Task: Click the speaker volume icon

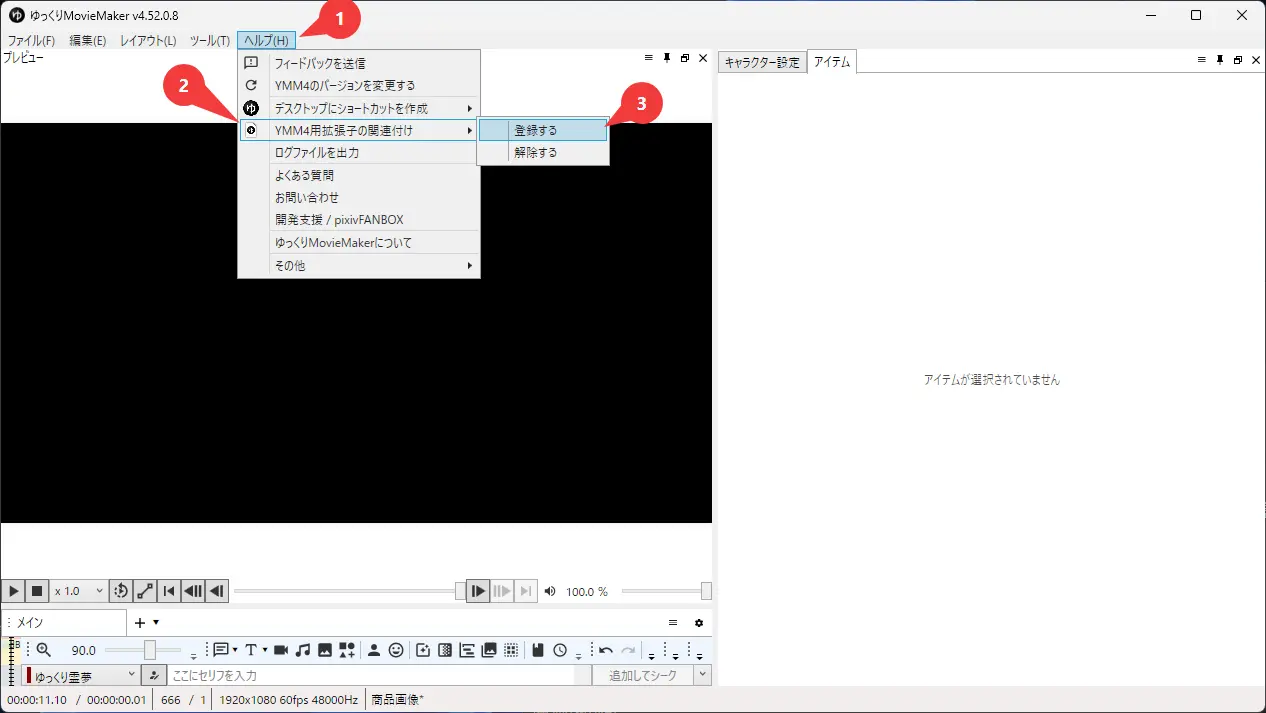Action: tap(550, 591)
